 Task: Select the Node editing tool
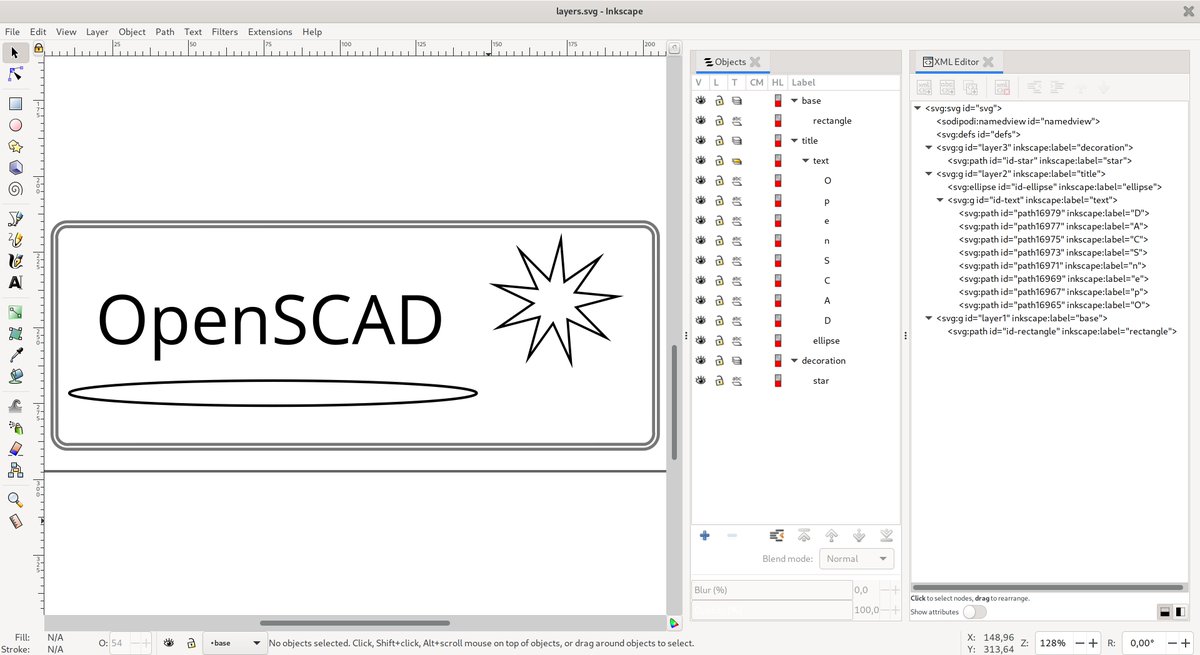coord(15,74)
